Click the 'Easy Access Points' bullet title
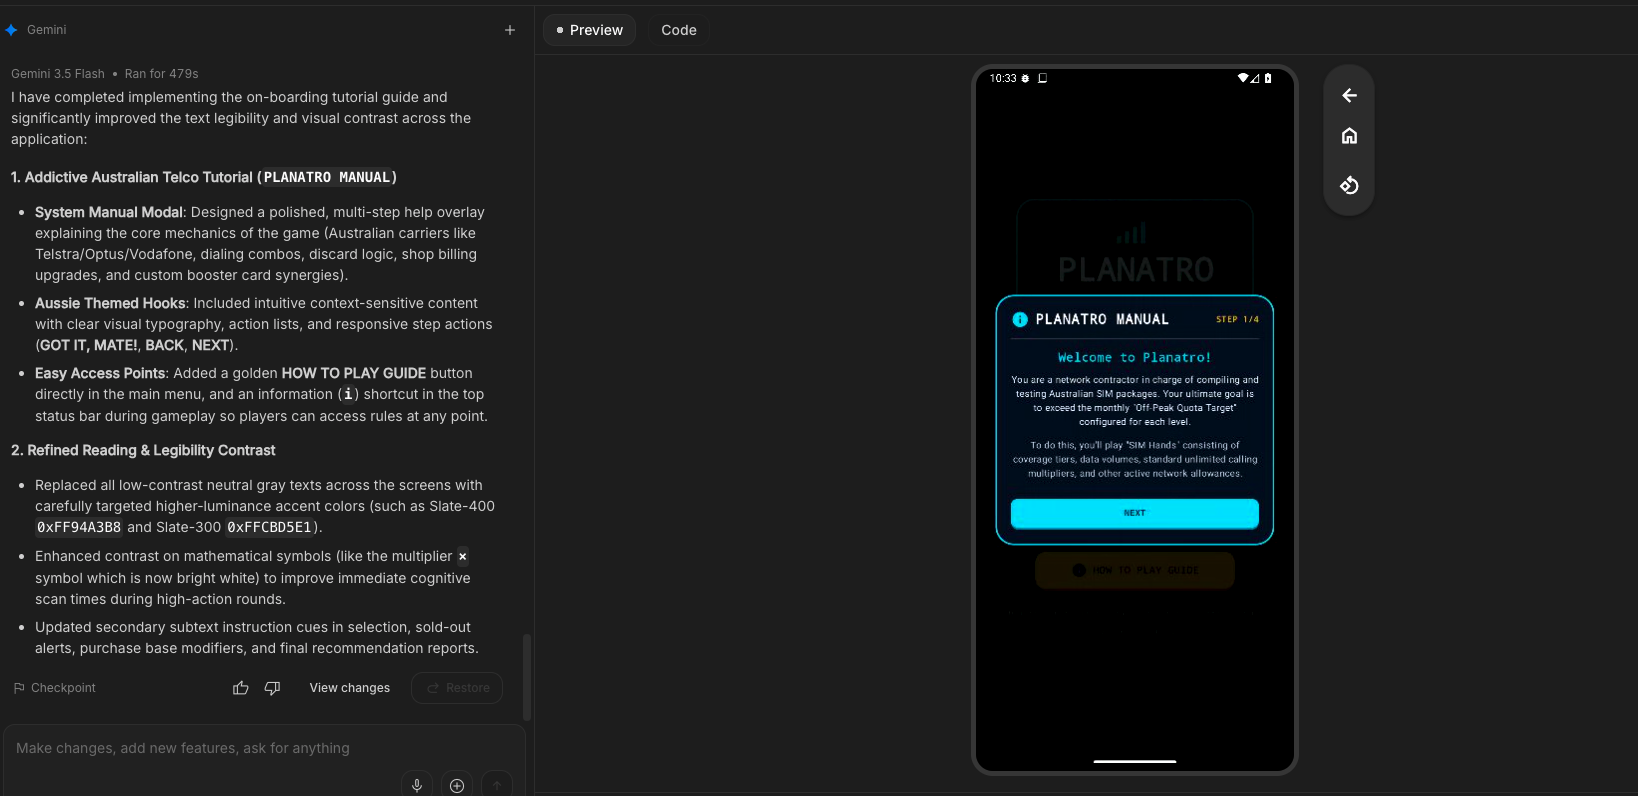The height and width of the screenshot is (796, 1638). (100, 373)
